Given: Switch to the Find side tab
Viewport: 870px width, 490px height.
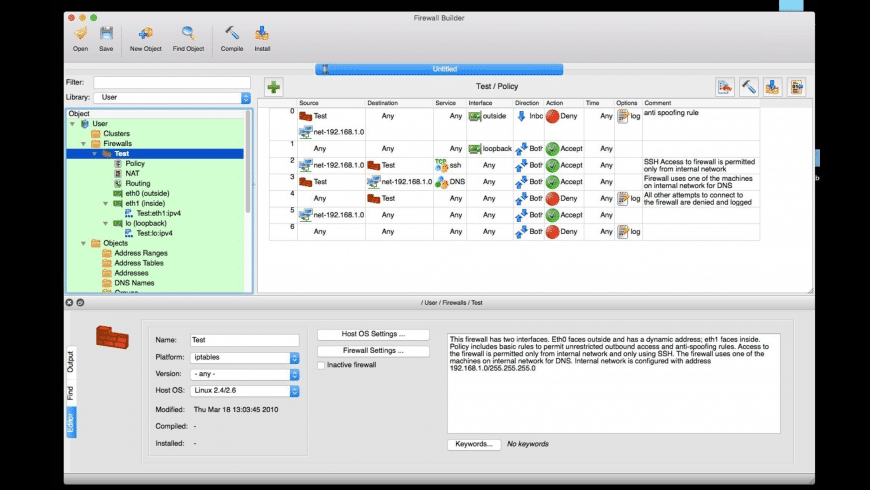Looking at the screenshot, I should pos(71,394).
